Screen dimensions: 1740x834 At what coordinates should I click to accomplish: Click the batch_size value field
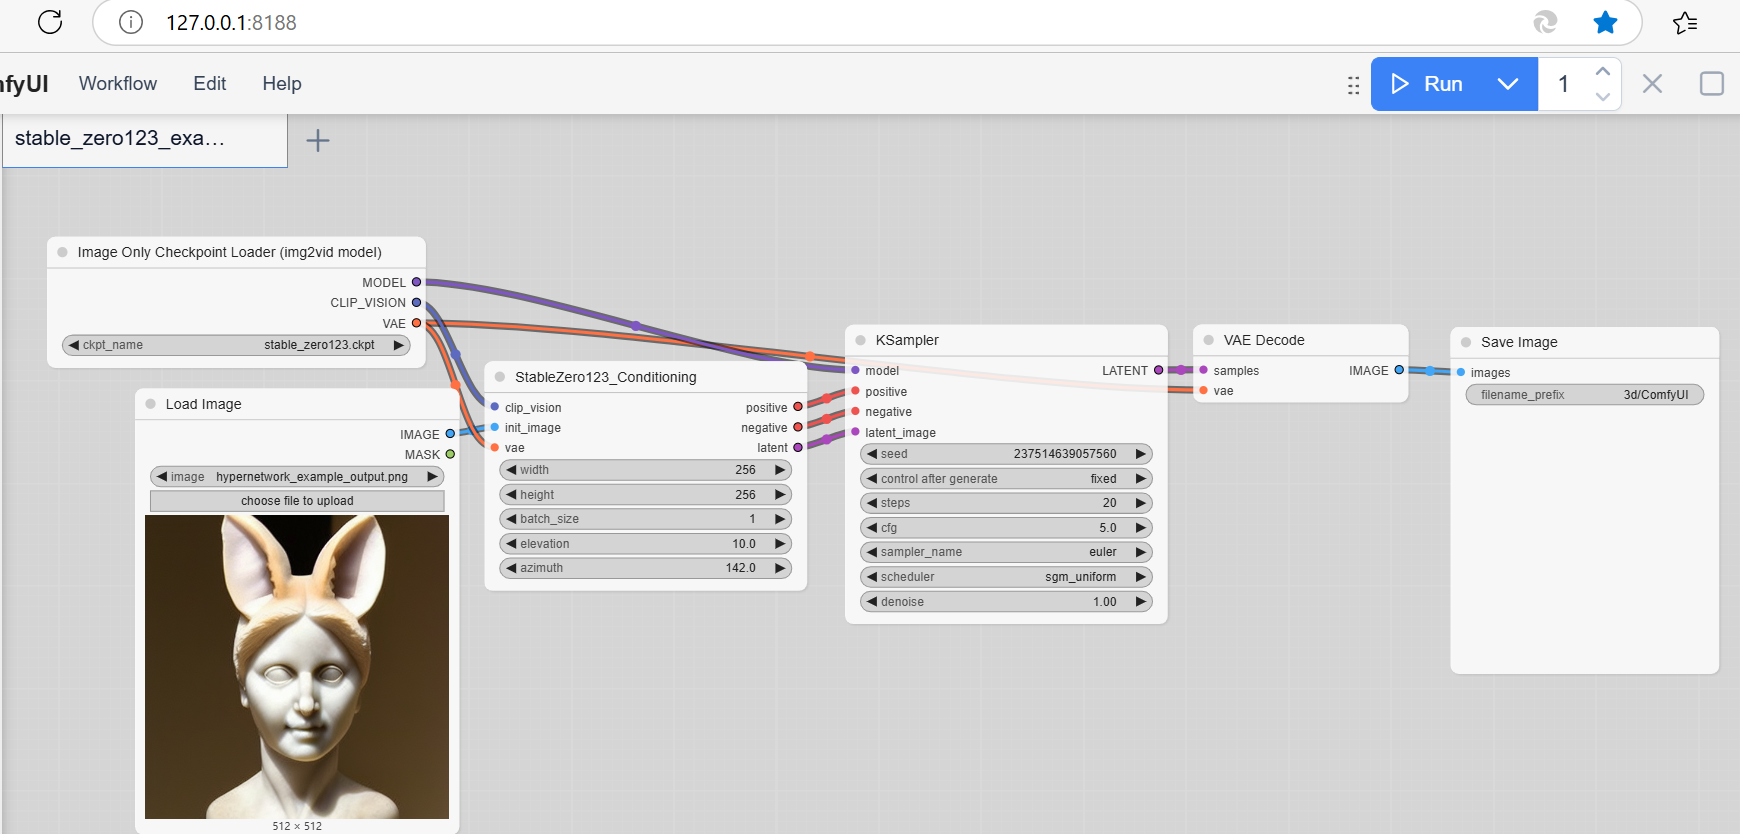(645, 519)
